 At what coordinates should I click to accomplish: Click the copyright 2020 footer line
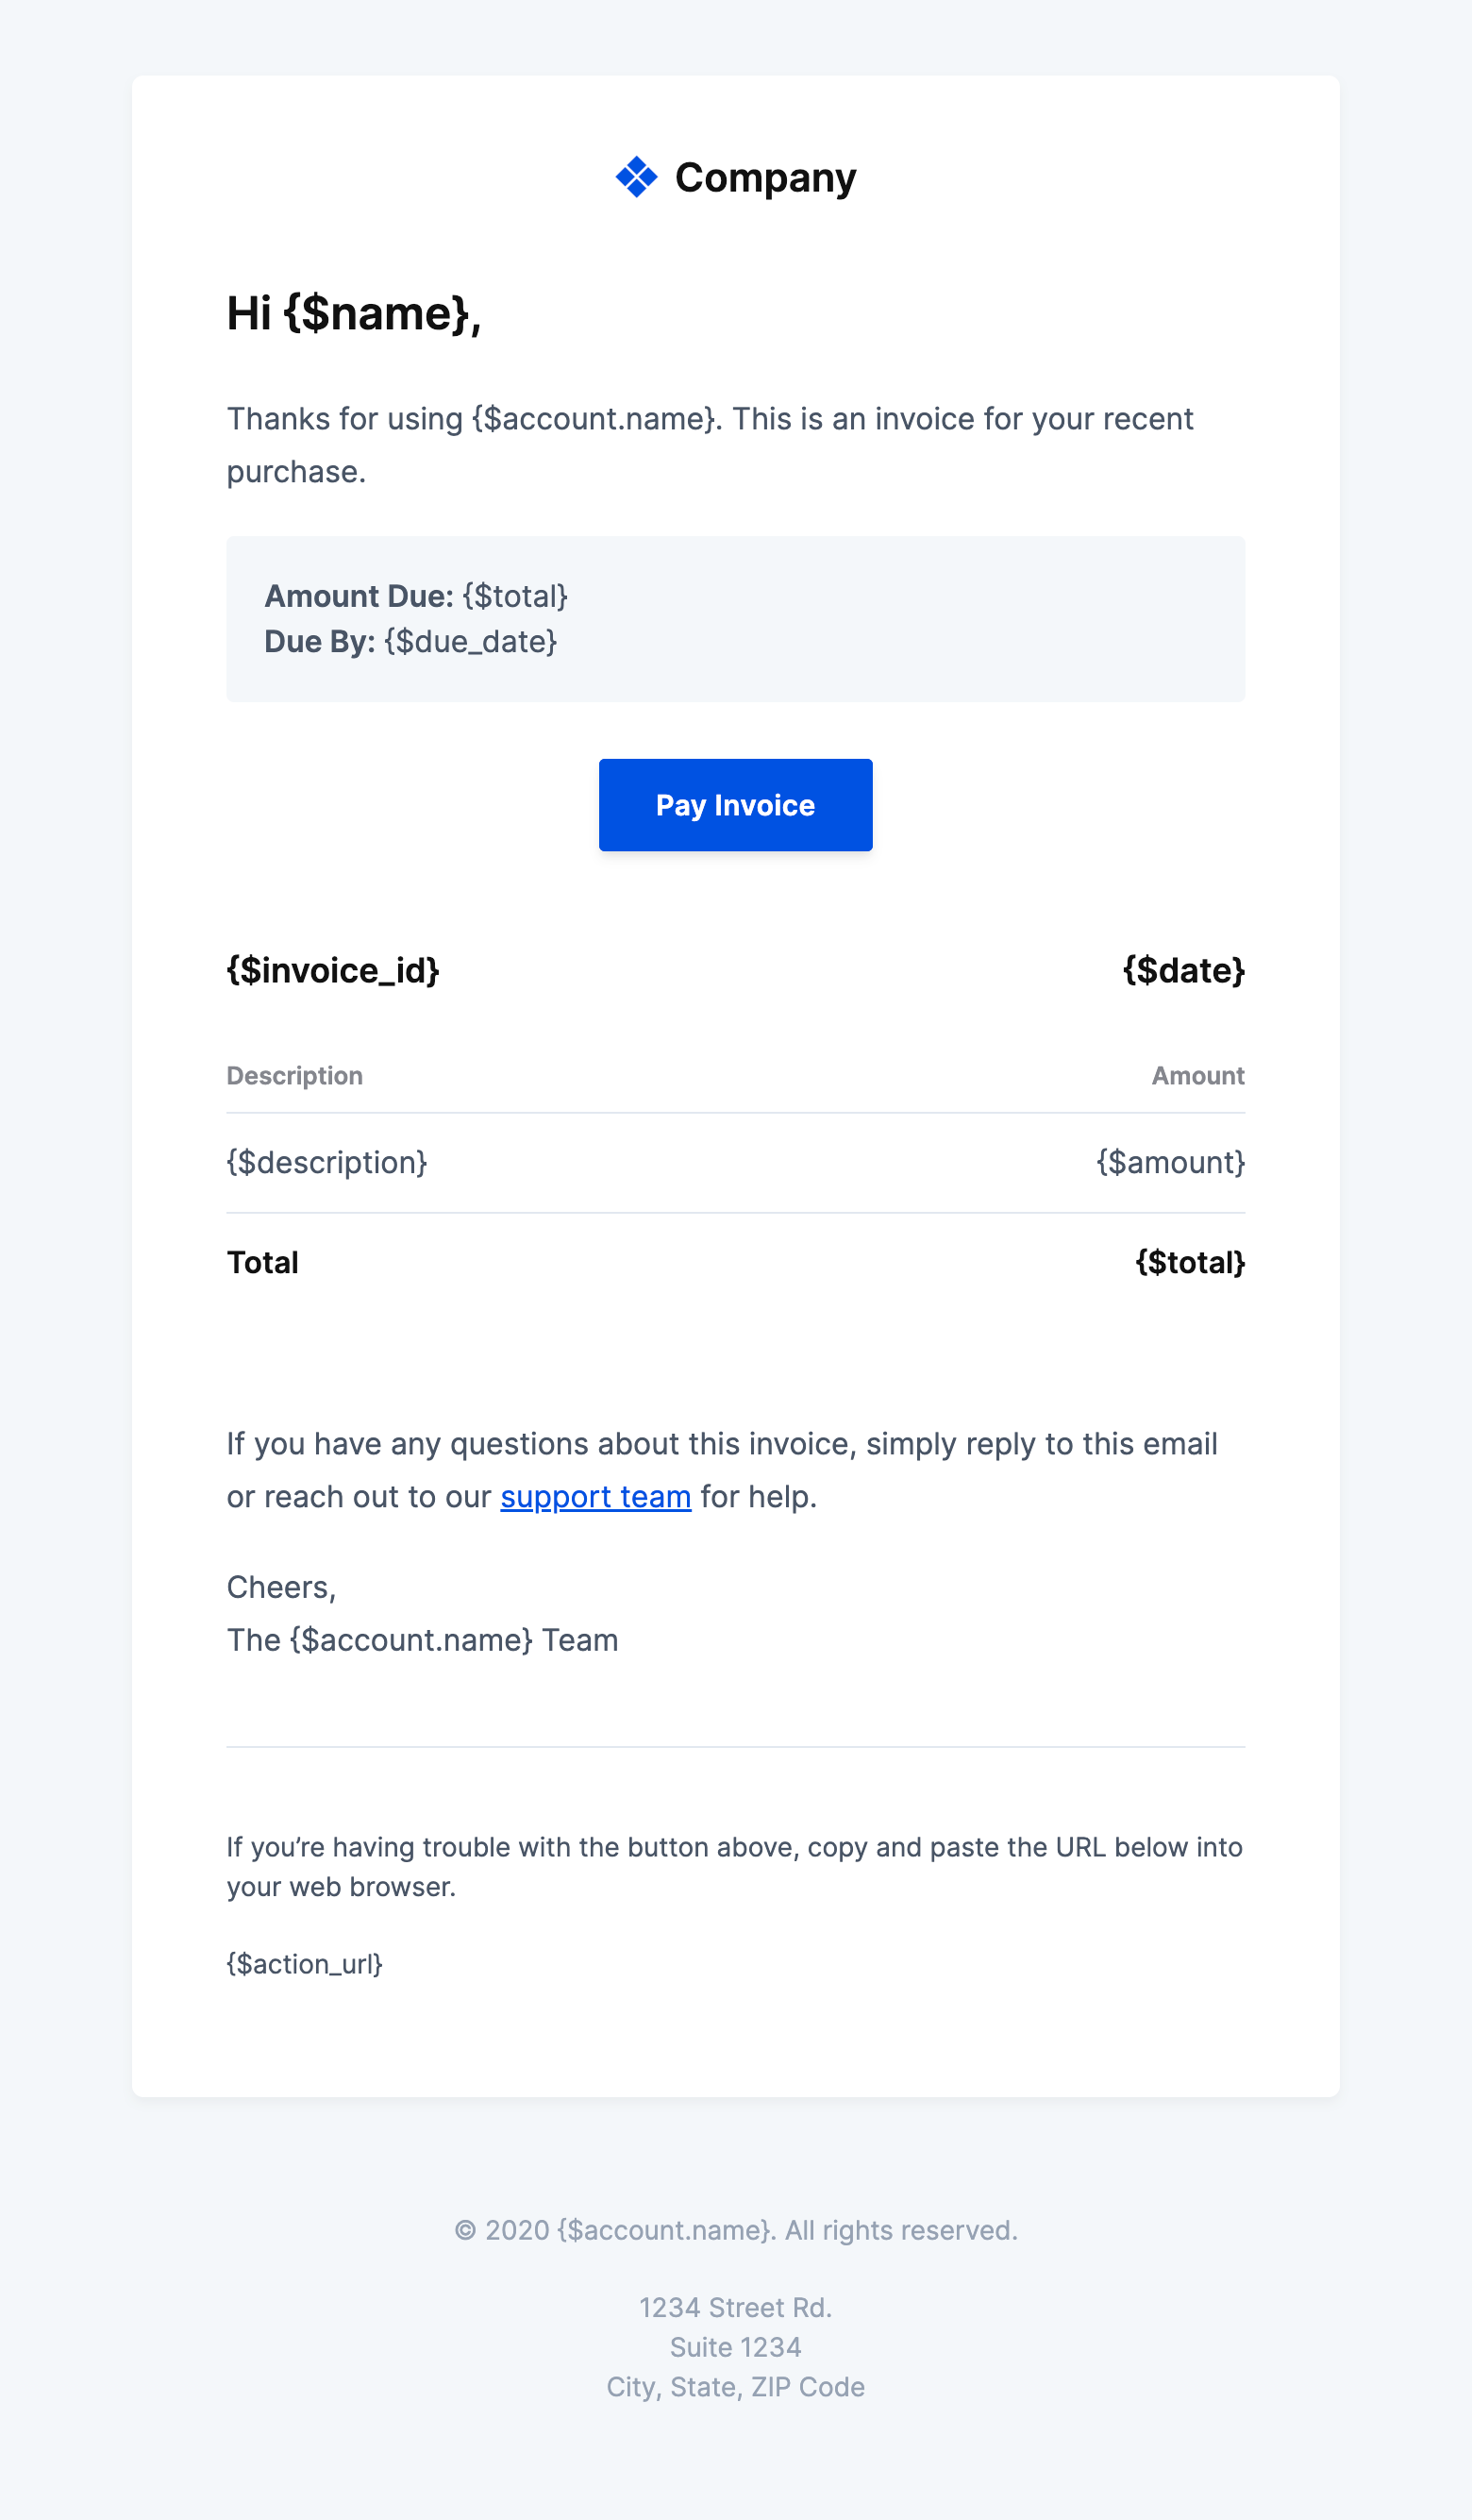point(736,2230)
